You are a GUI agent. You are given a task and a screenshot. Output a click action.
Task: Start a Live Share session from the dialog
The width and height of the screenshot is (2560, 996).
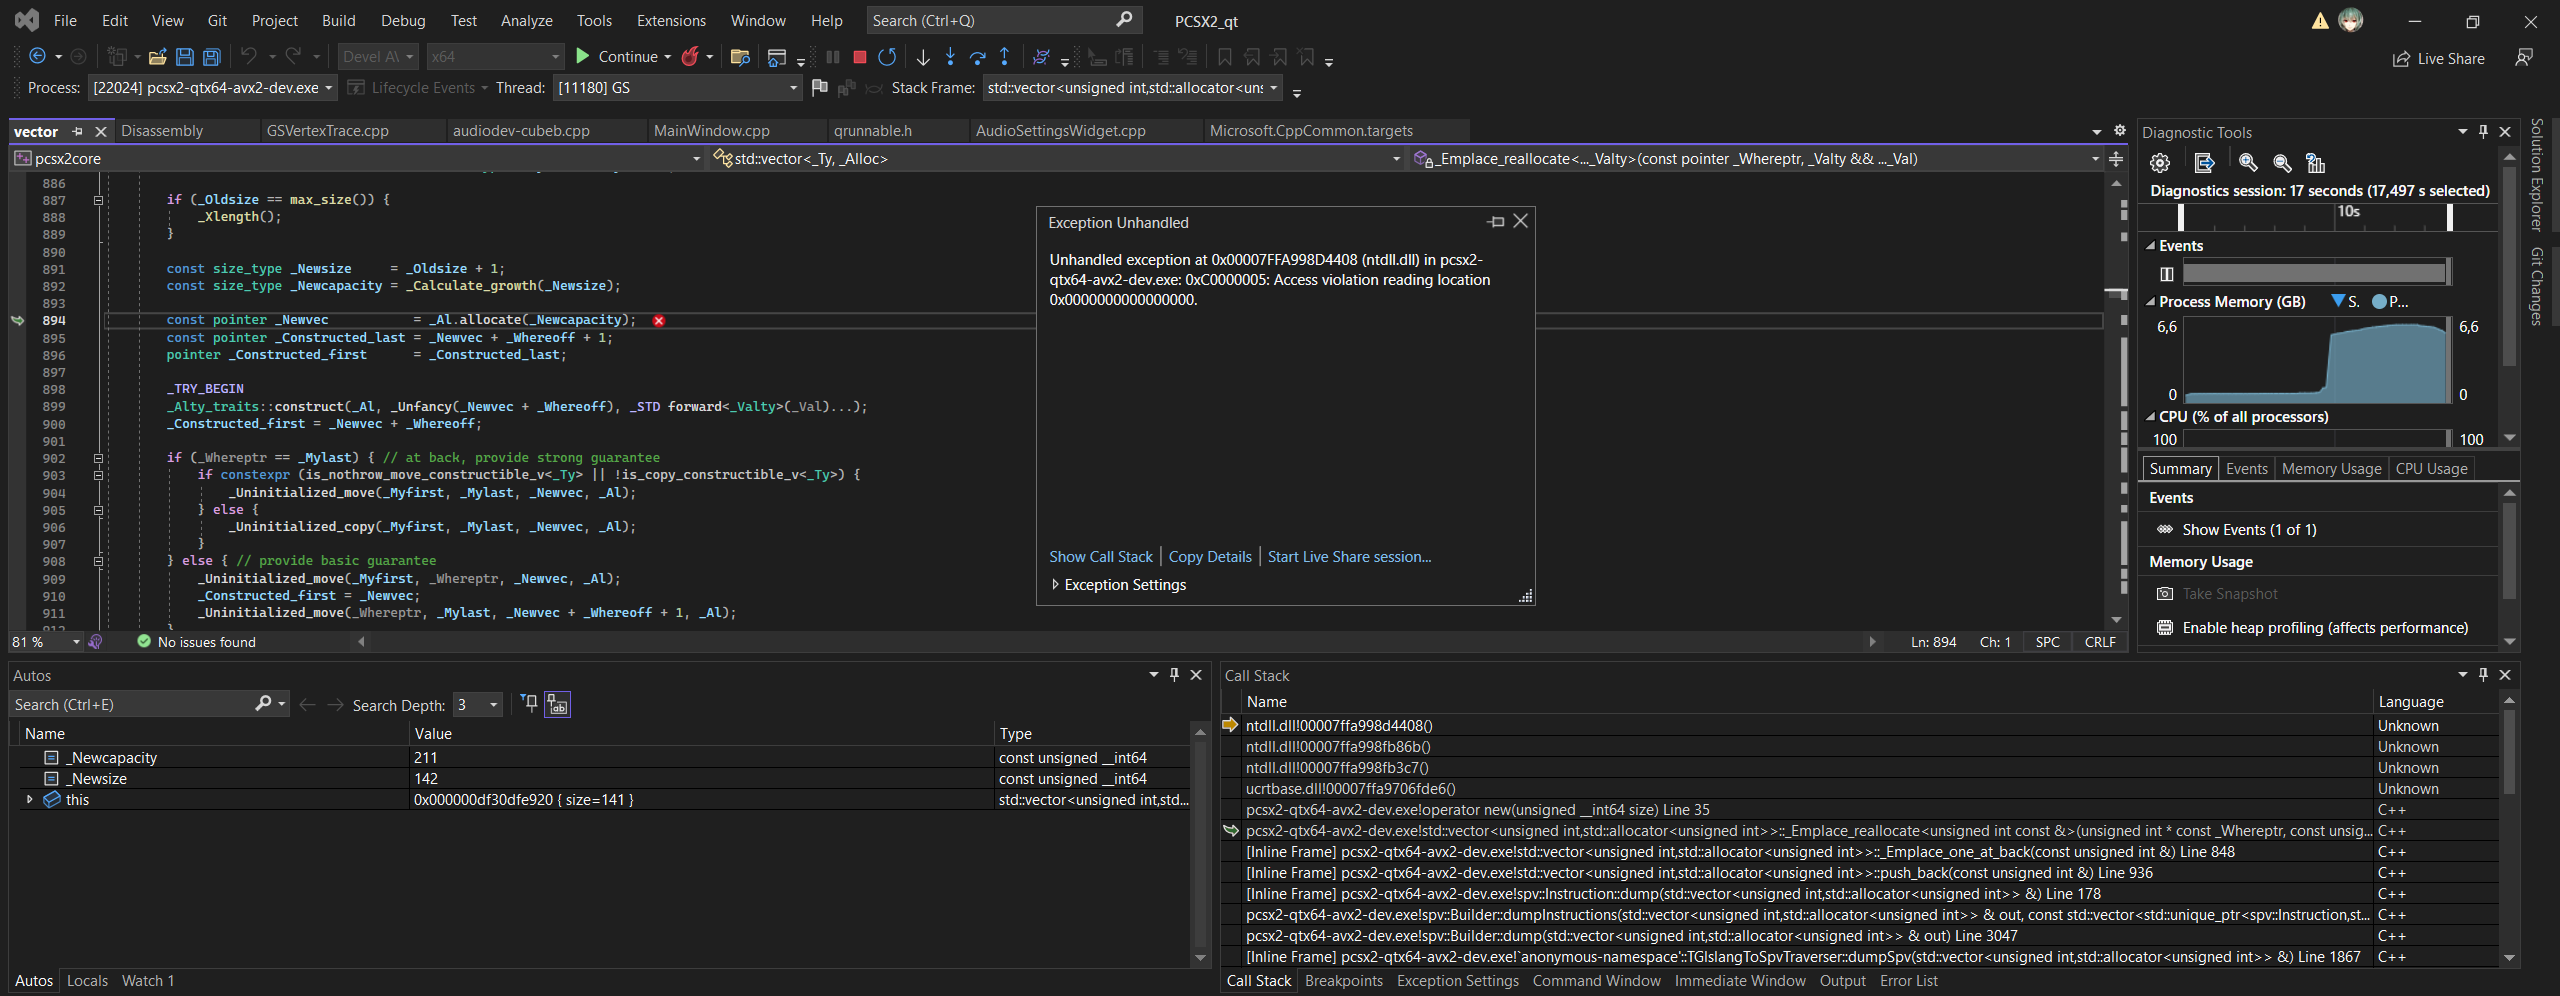[1348, 556]
